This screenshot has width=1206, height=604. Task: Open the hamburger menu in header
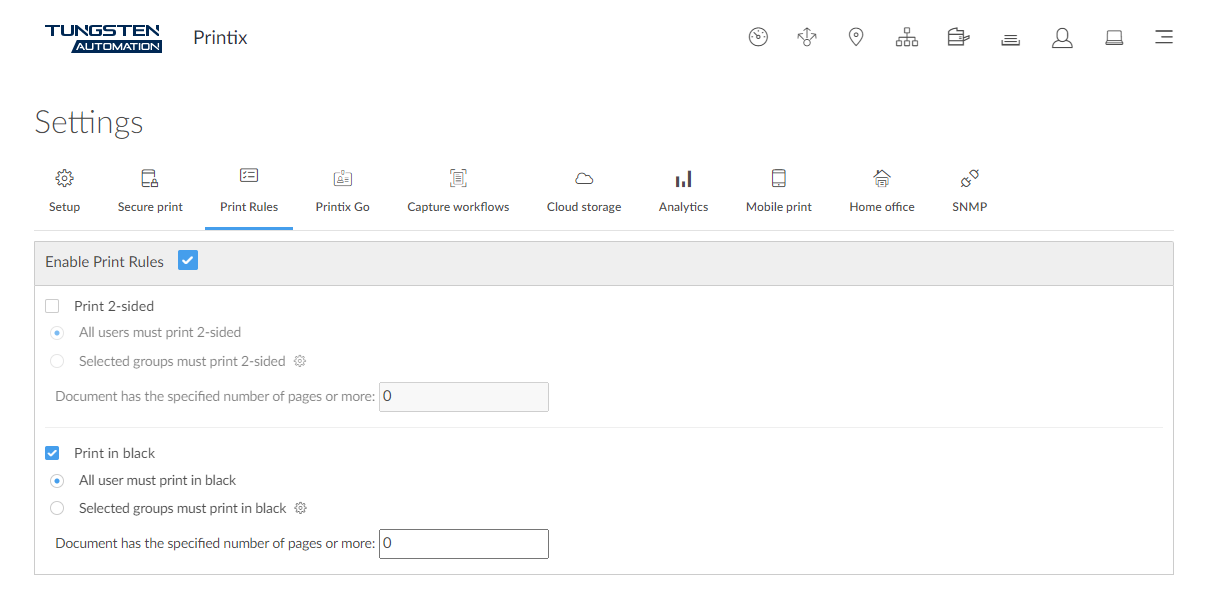tap(1163, 38)
